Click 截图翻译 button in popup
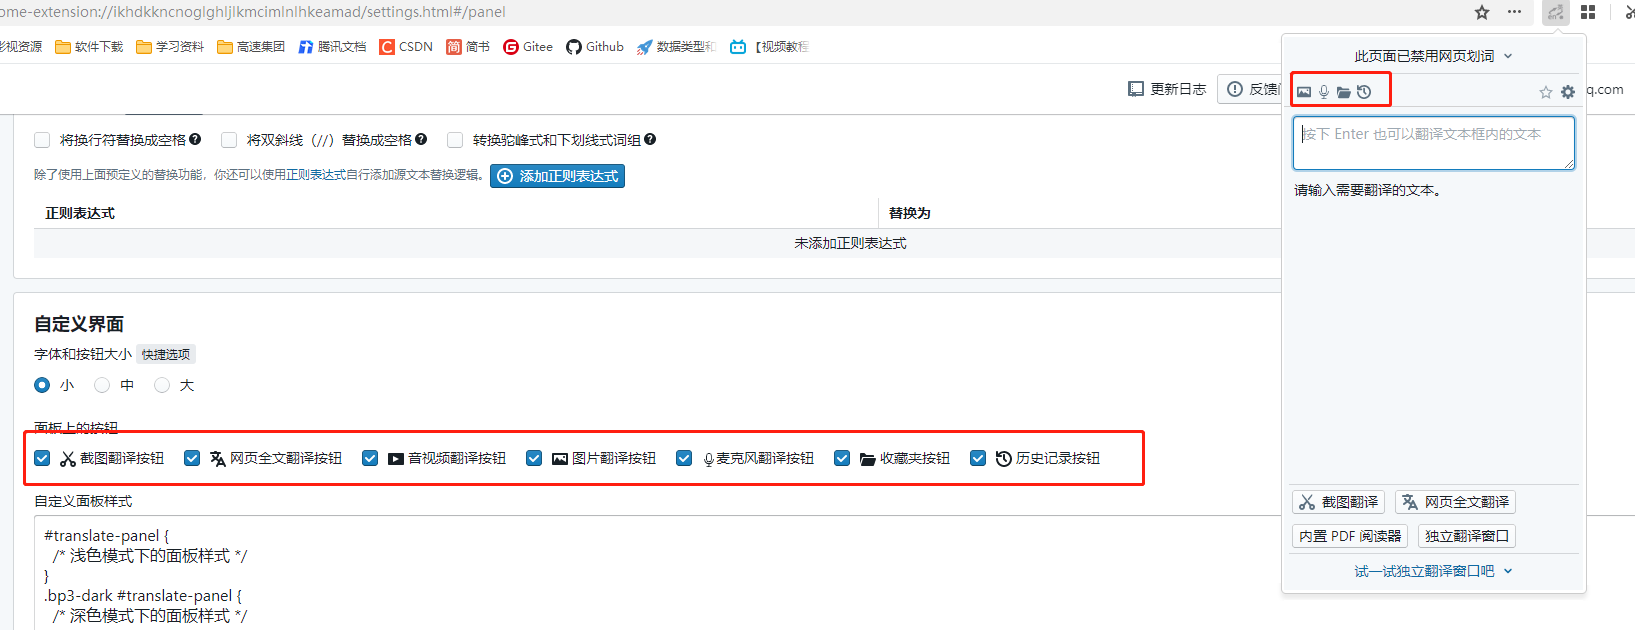Image resolution: width=1635 pixels, height=630 pixels. point(1338,502)
